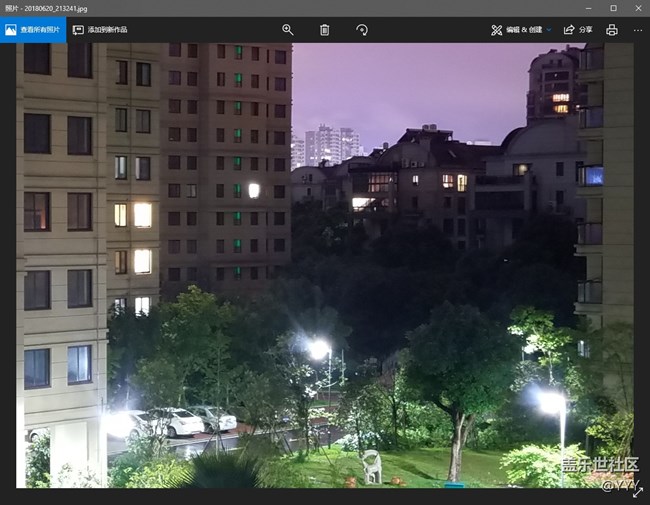Open the three-dot more options menu
This screenshot has height=505, width=650.
(638, 30)
